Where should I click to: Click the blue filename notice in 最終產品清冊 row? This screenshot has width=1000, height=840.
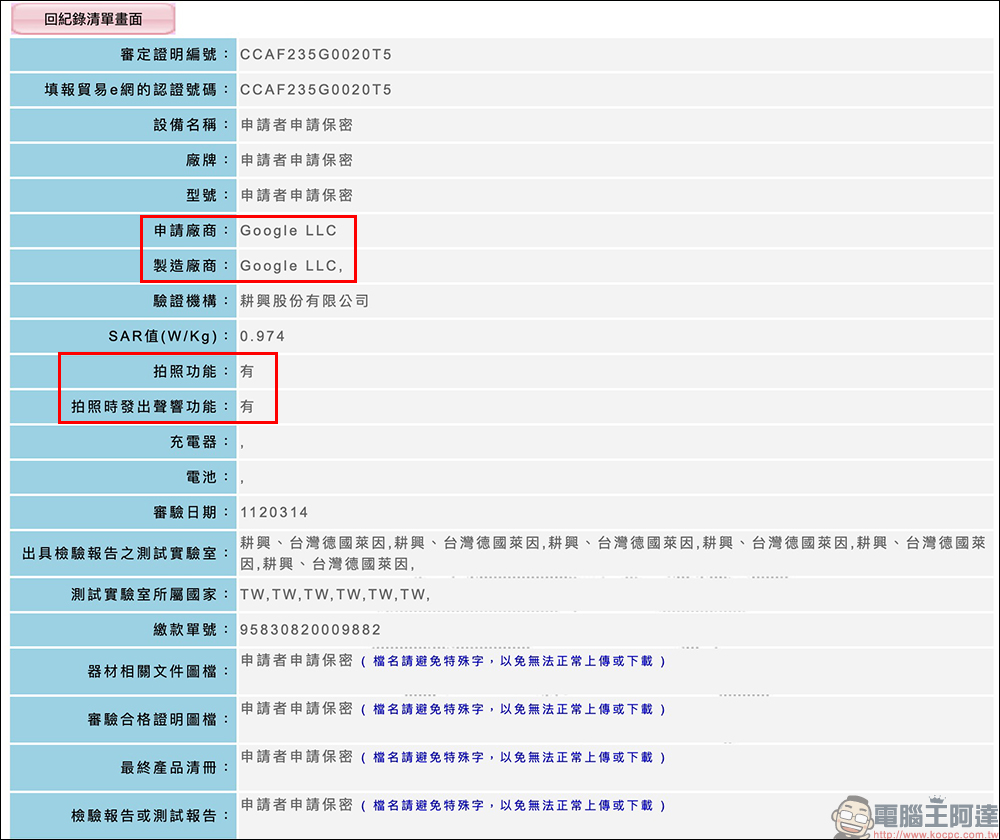tap(513, 758)
